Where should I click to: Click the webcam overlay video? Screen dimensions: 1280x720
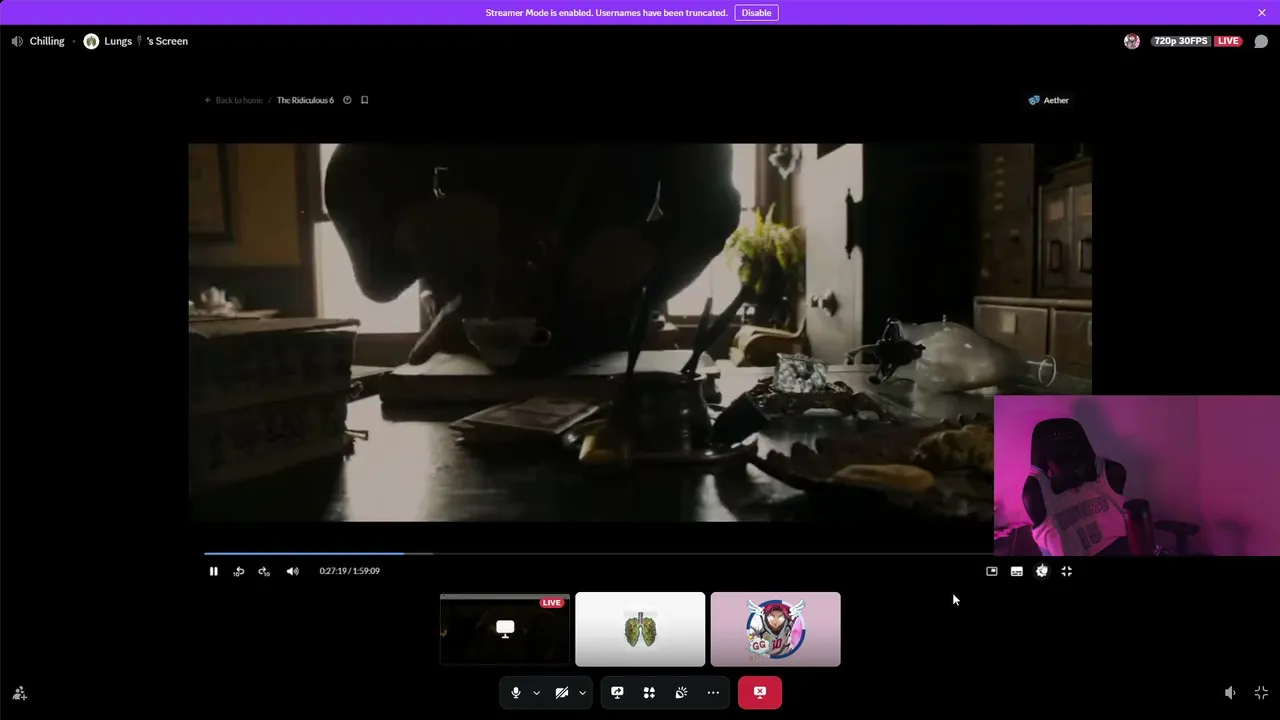[1137, 475]
